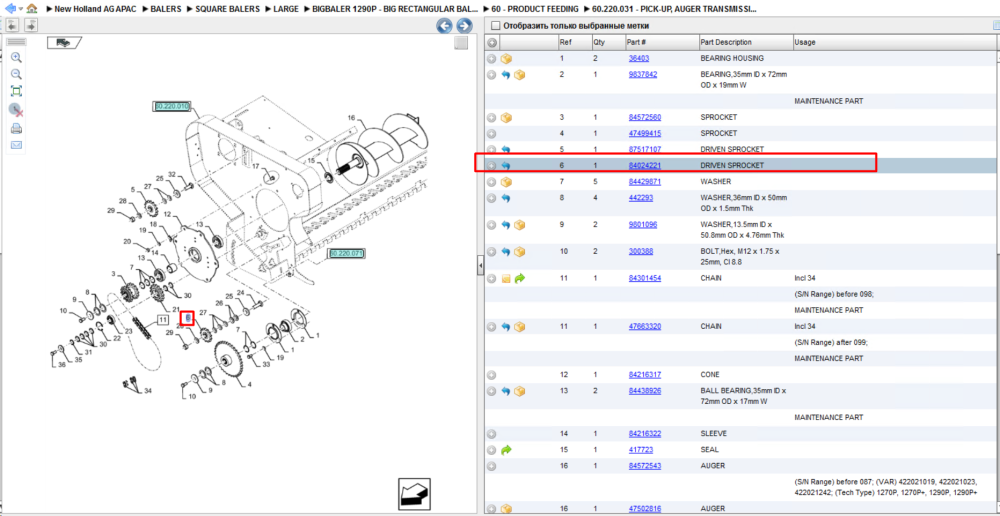Toggle 'Отобразить только выбранные метки' checkbox

tap(495, 26)
